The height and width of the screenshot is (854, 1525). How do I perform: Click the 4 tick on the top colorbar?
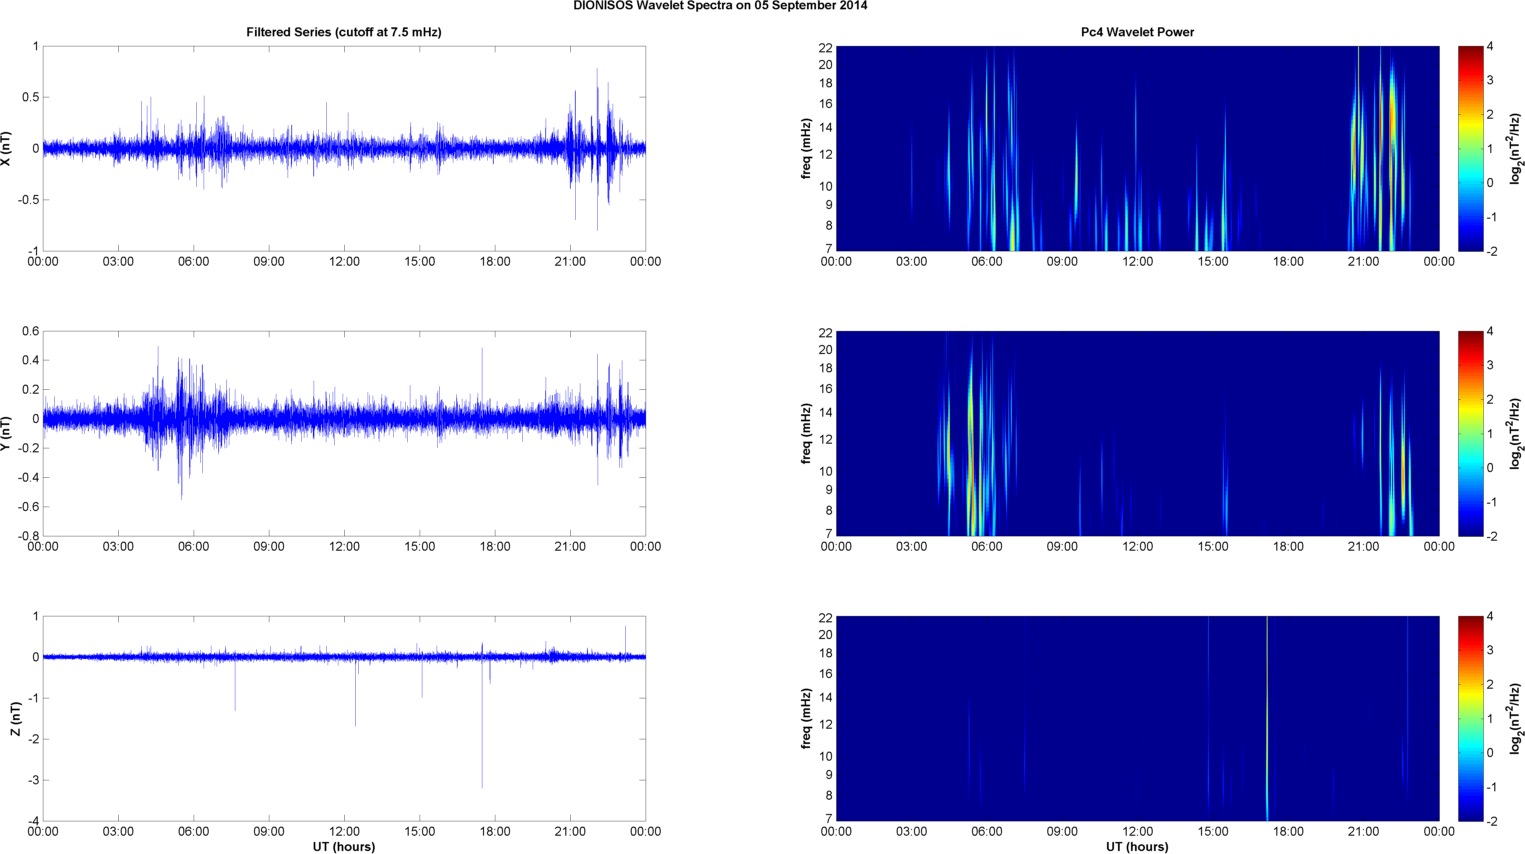(x=1490, y=47)
